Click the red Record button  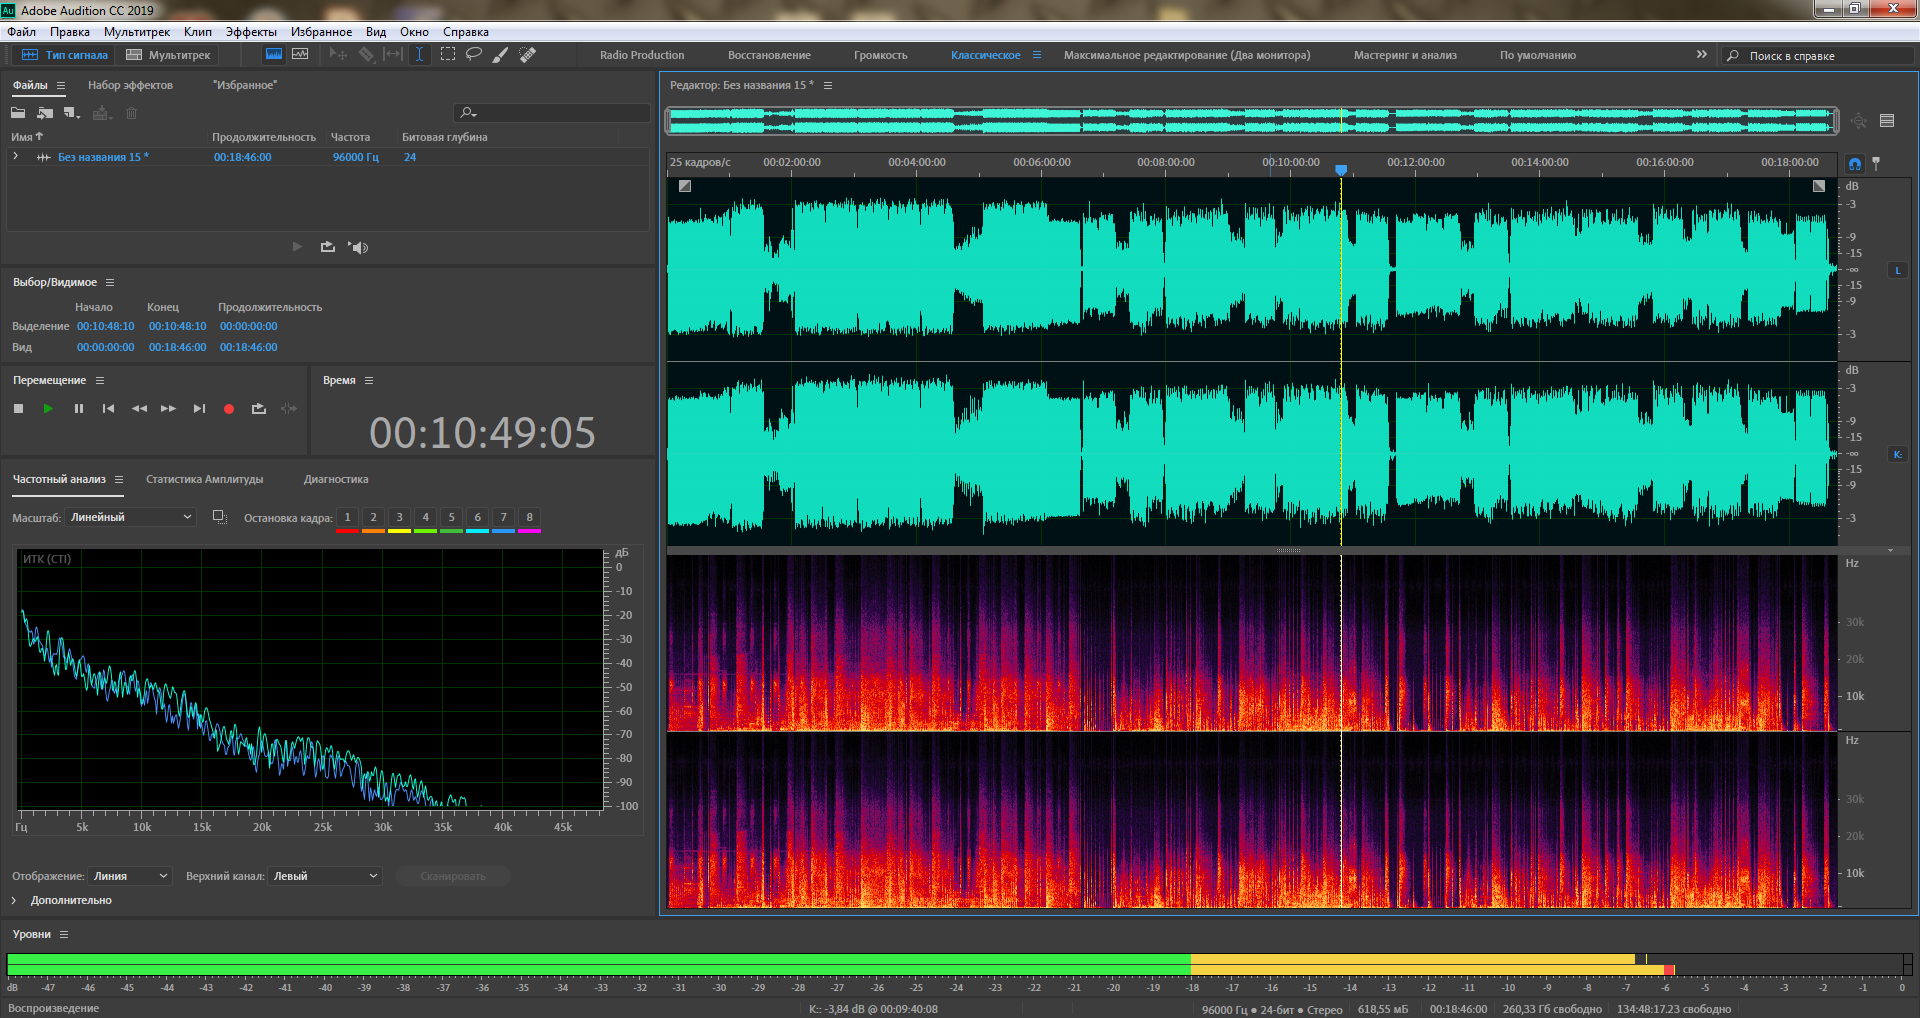[229, 409]
